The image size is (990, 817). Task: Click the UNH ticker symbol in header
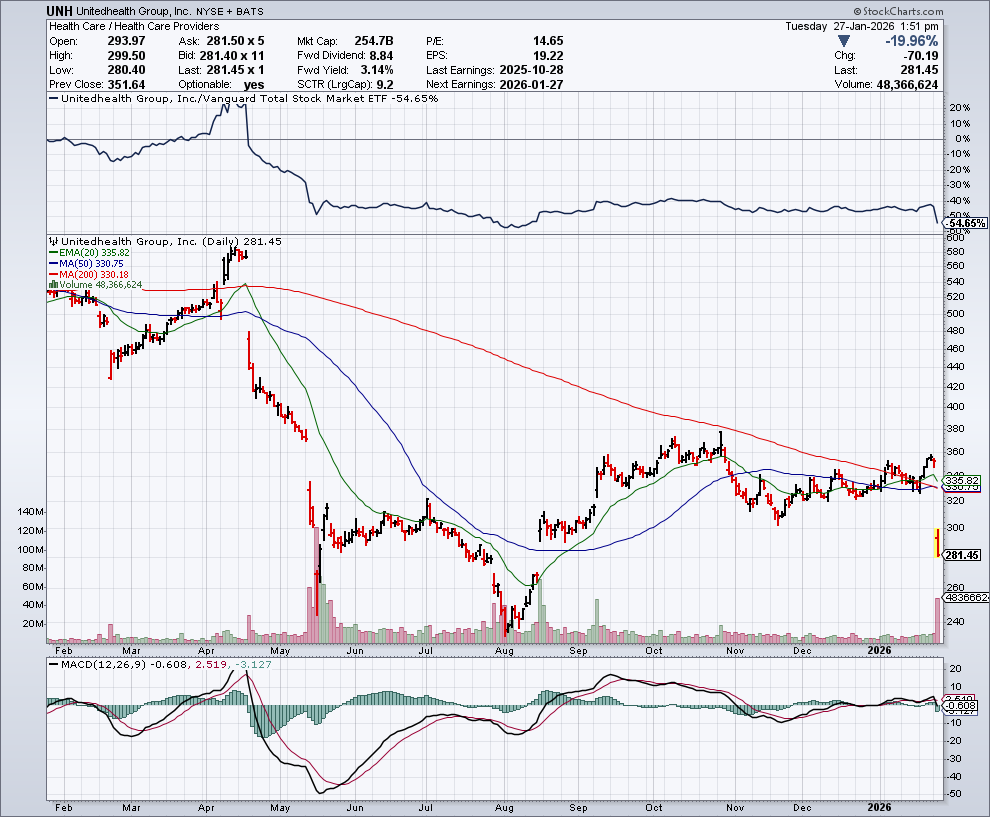tap(59, 9)
